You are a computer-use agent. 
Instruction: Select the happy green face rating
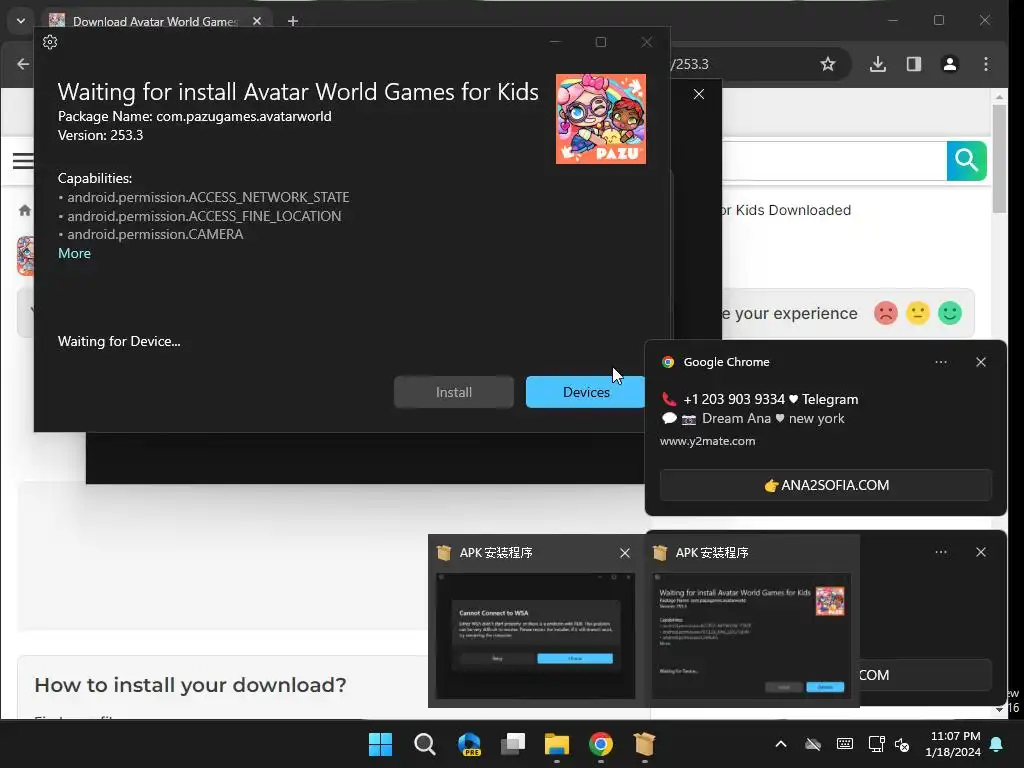click(x=950, y=313)
